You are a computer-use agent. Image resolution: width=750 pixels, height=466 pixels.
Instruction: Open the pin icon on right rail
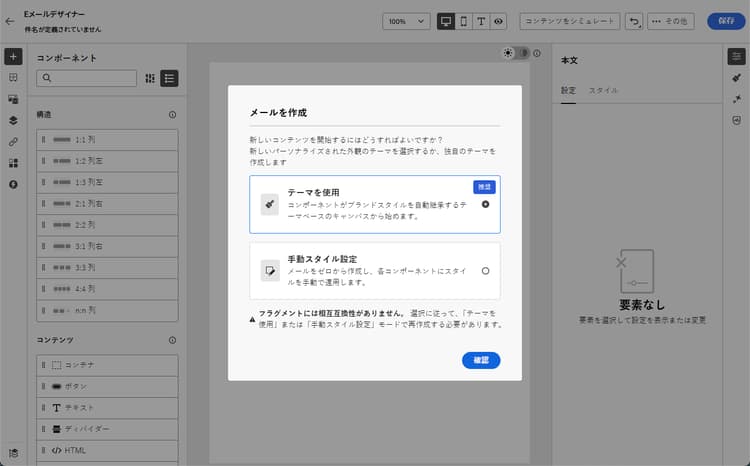click(737, 99)
